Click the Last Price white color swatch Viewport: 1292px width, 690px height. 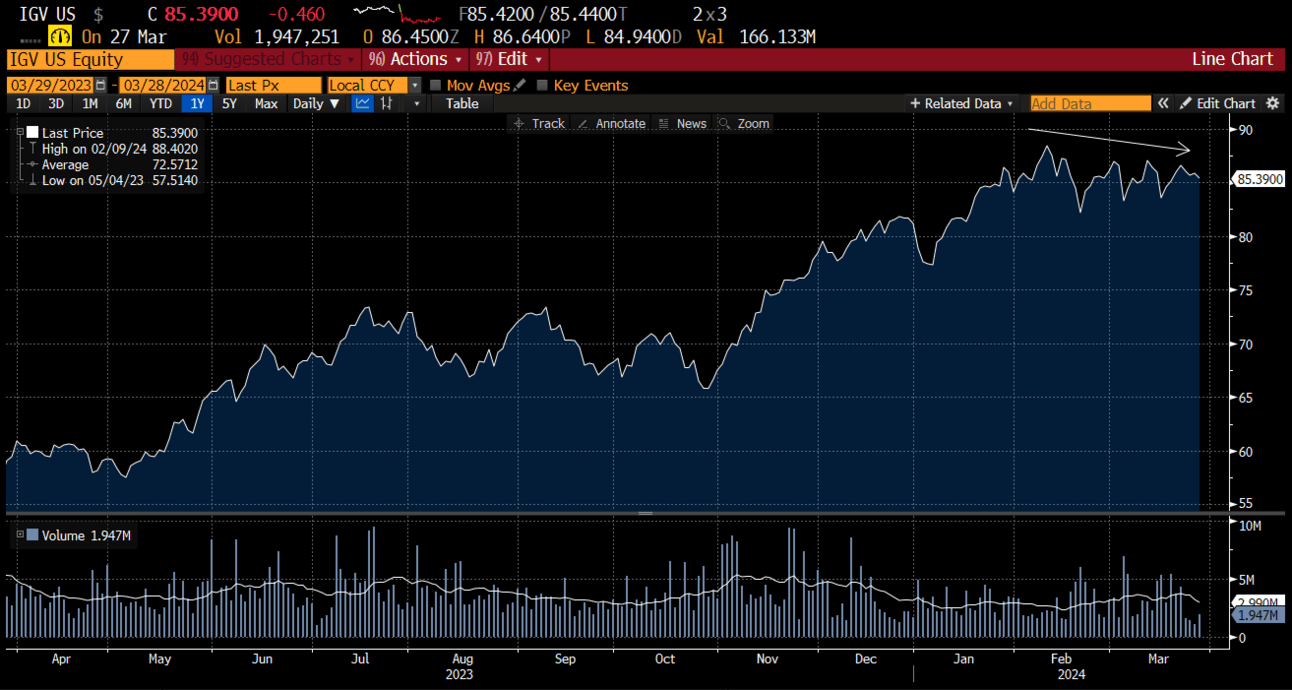click(x=33, y=132)
